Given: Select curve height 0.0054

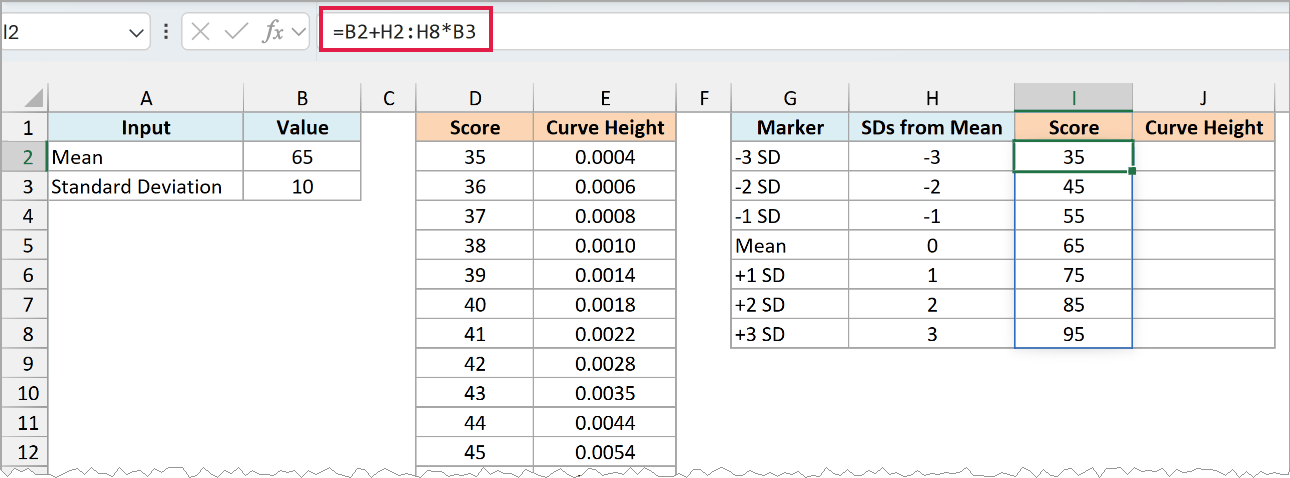Looking at the screenshot, I should click(x=605, y=452).
